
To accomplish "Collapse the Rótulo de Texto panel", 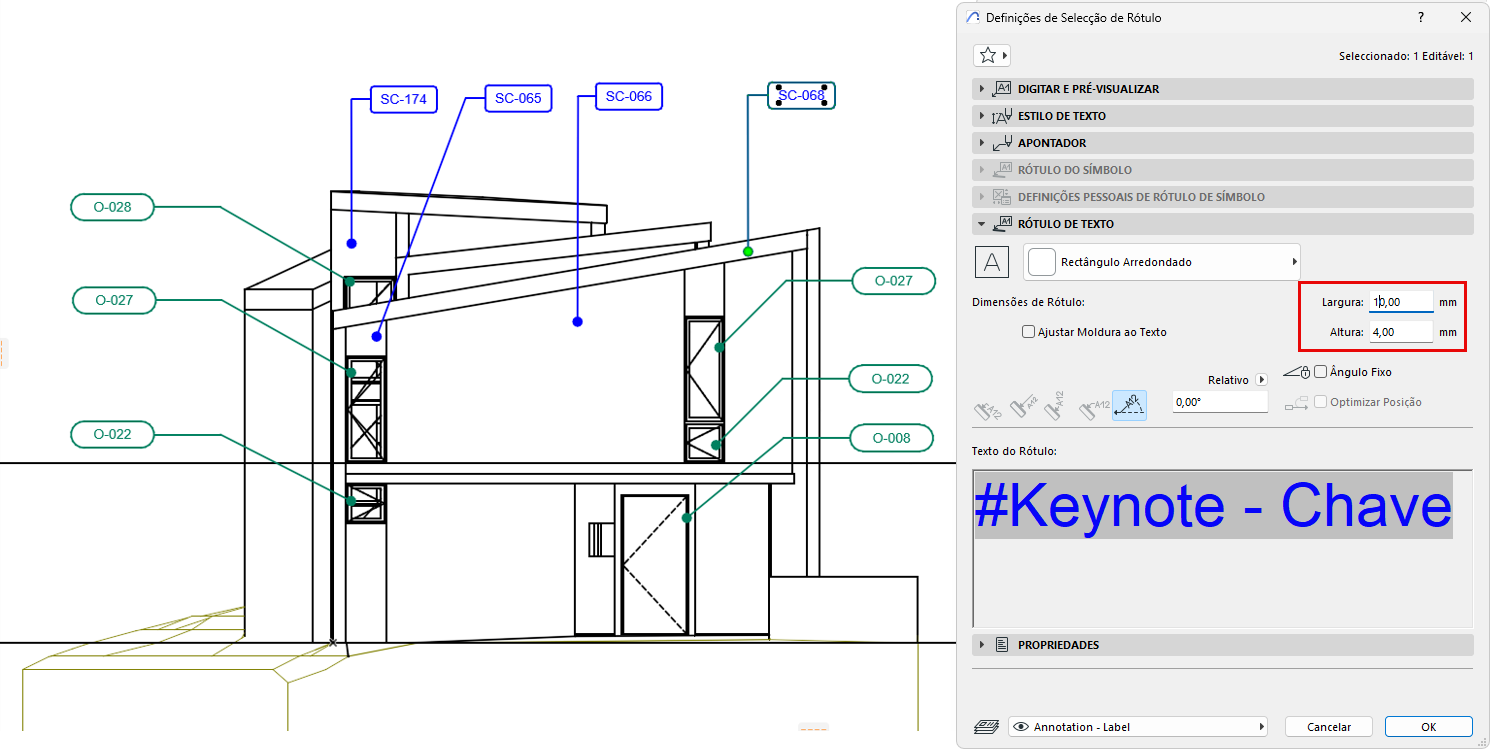I will (x=1223, y=224).
